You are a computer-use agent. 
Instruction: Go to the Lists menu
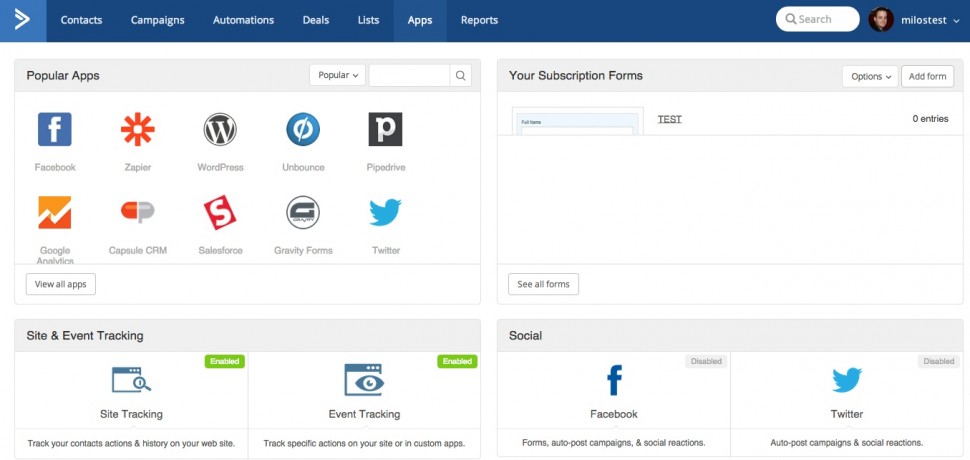368,20
